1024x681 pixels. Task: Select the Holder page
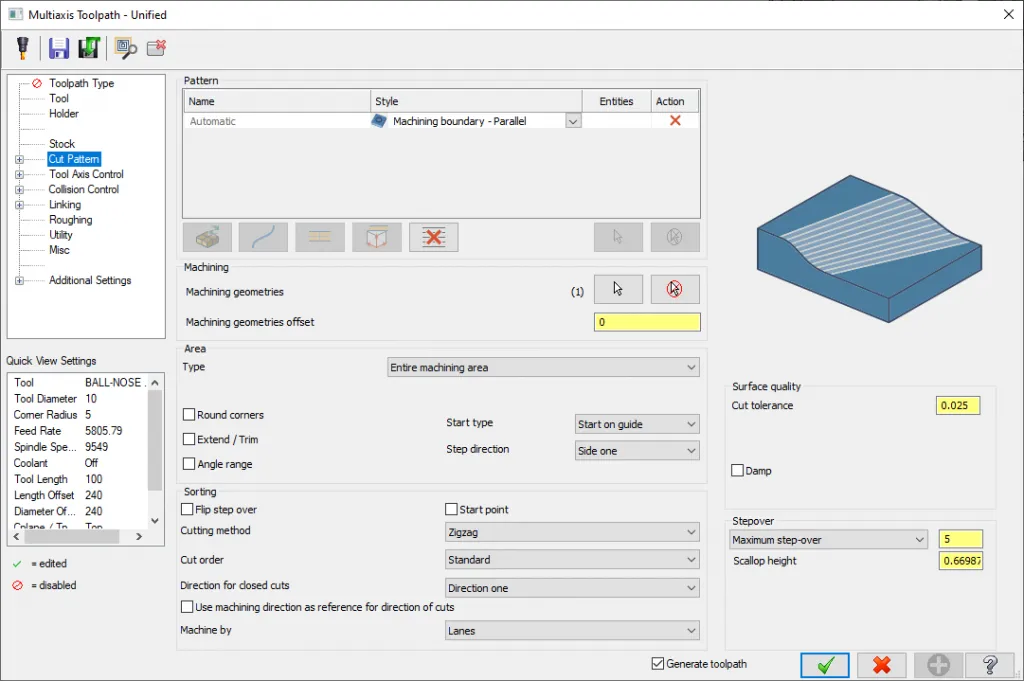(x=64, y=113)
